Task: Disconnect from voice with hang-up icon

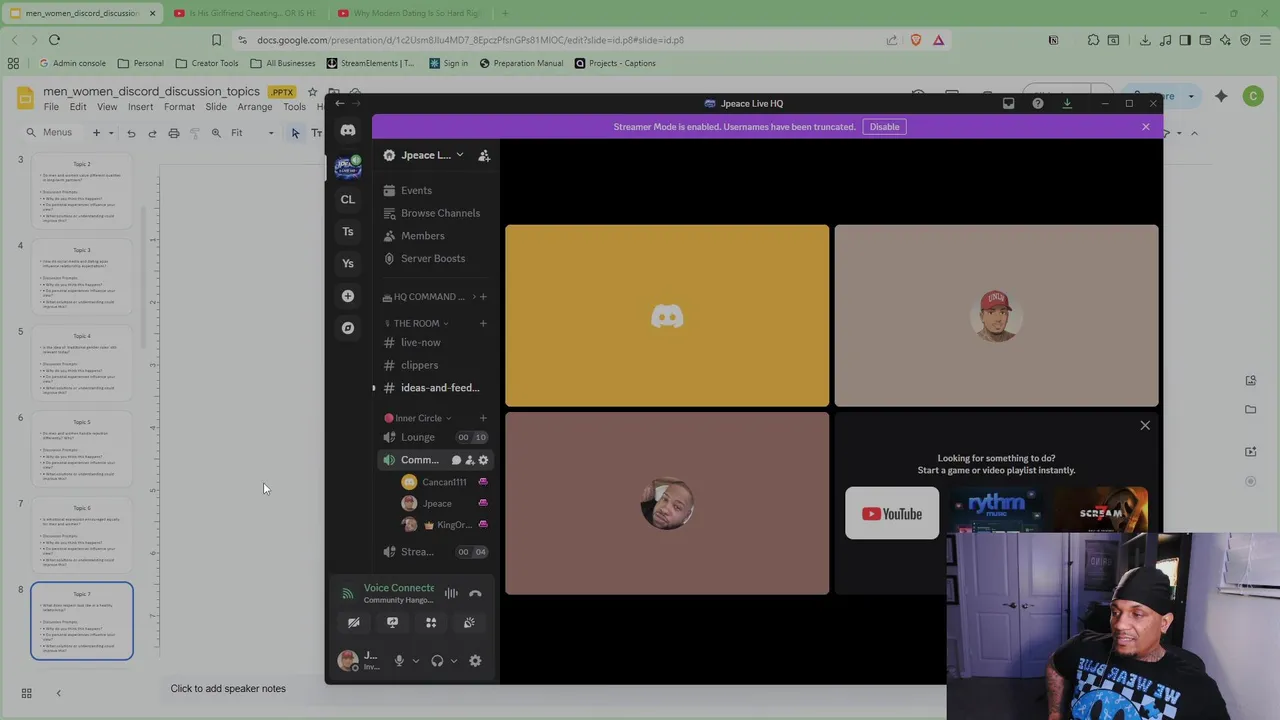Action: point(475,594)
